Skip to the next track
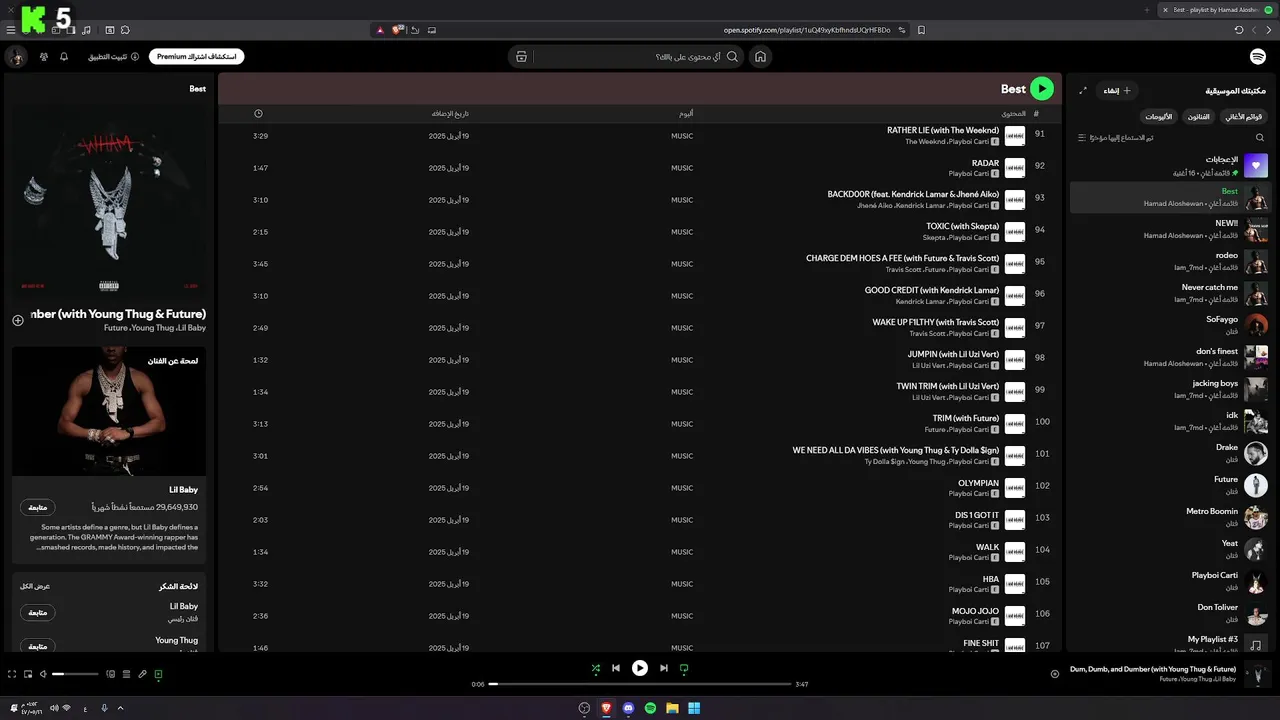Screen dimensions: 1280x720 (664, 668)
